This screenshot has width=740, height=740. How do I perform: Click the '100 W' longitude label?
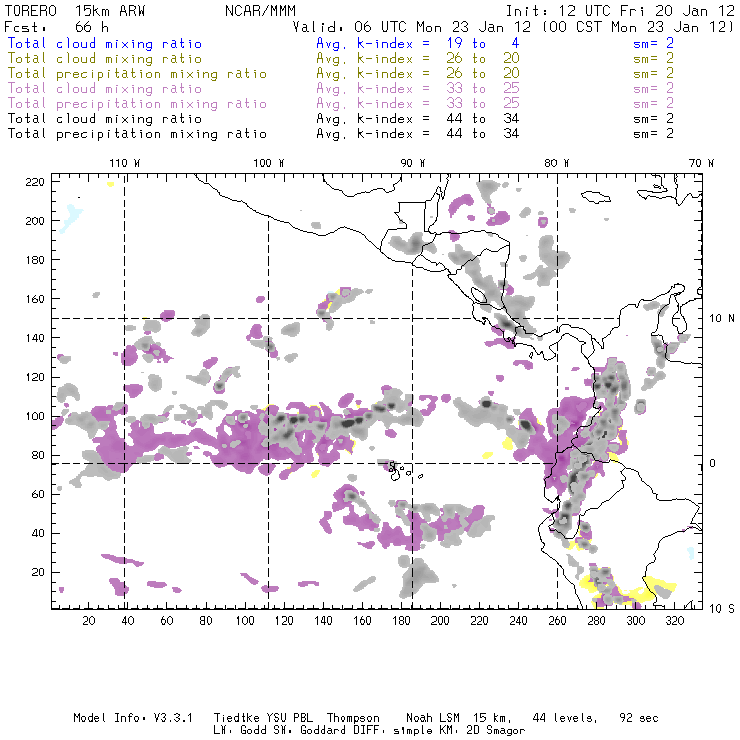pos(269,163)
